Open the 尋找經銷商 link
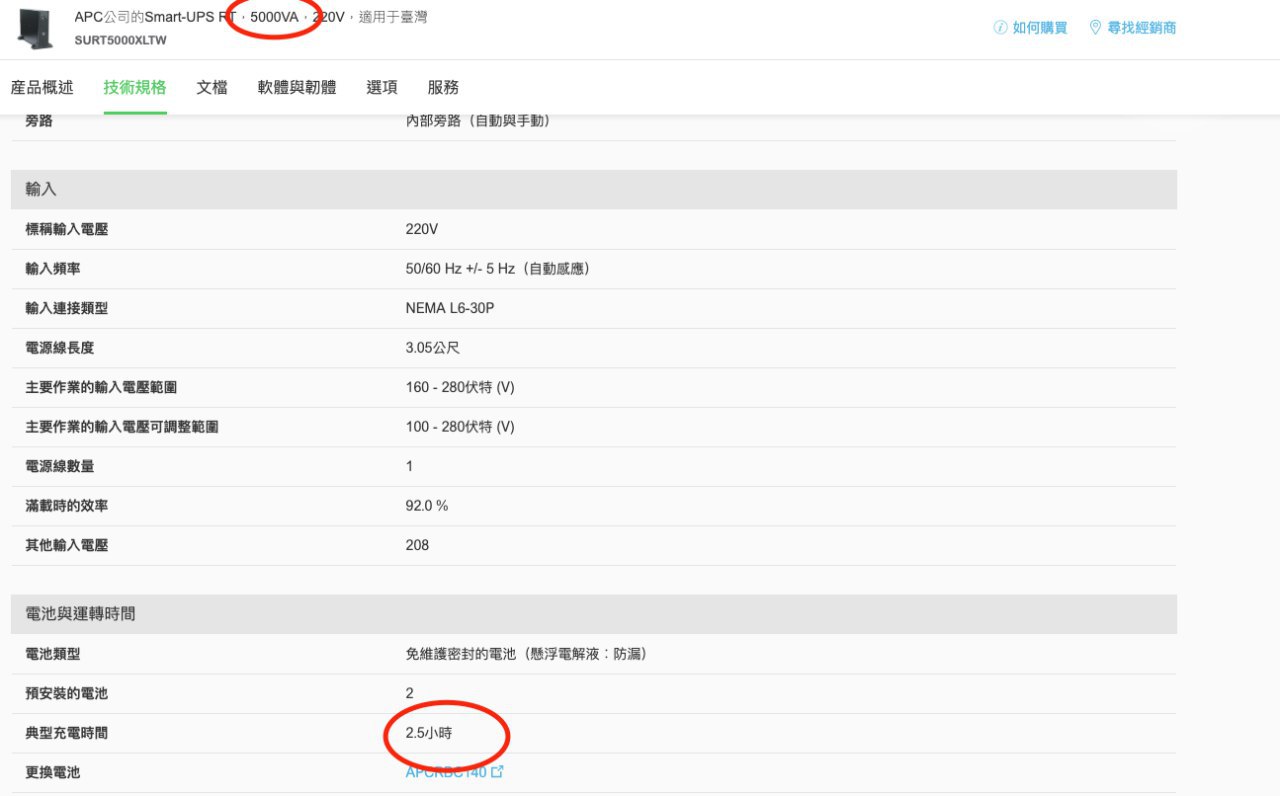This screenshot has height=796, width=1280. coord(1142,28)
